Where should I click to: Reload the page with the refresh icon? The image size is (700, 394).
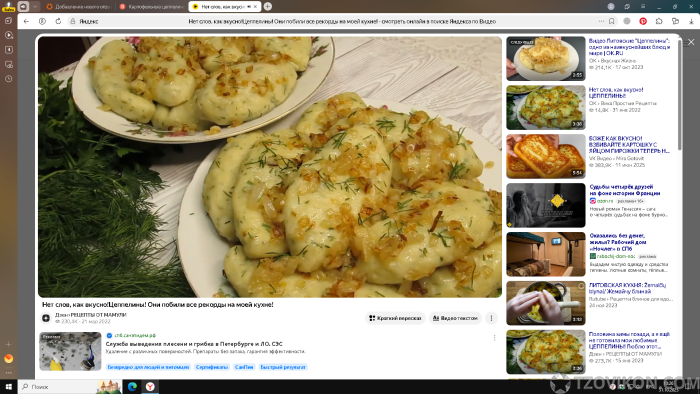[x=58, y=21]
